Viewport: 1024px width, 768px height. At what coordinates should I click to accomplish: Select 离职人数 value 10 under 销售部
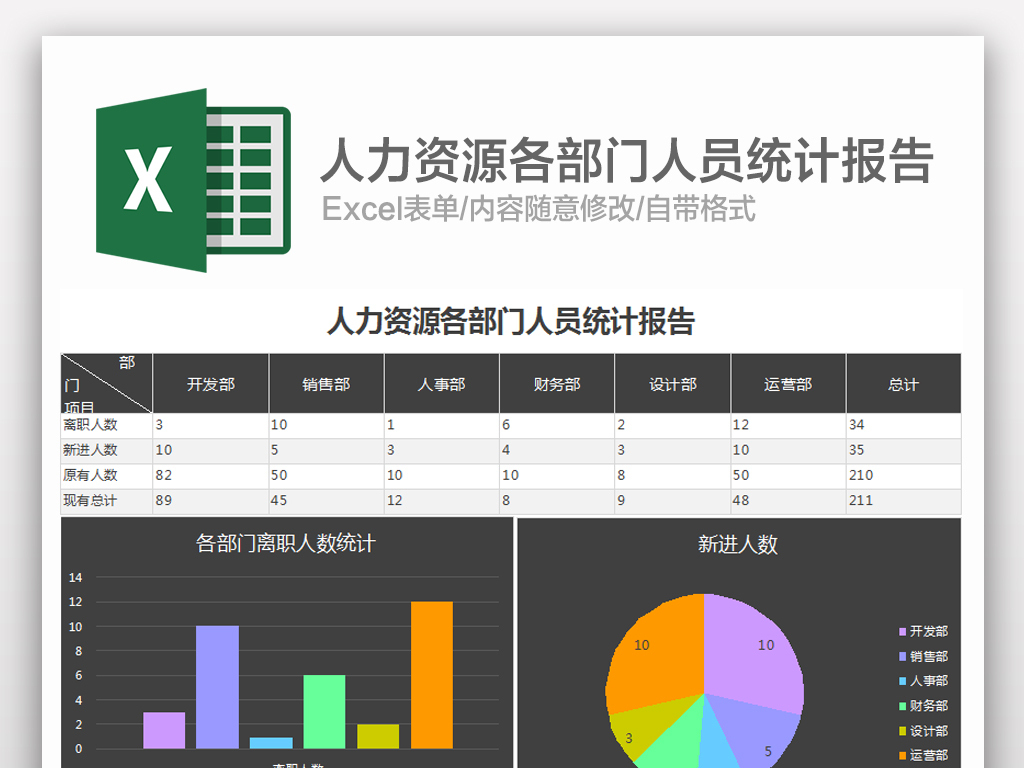click(x=327, y=425)
